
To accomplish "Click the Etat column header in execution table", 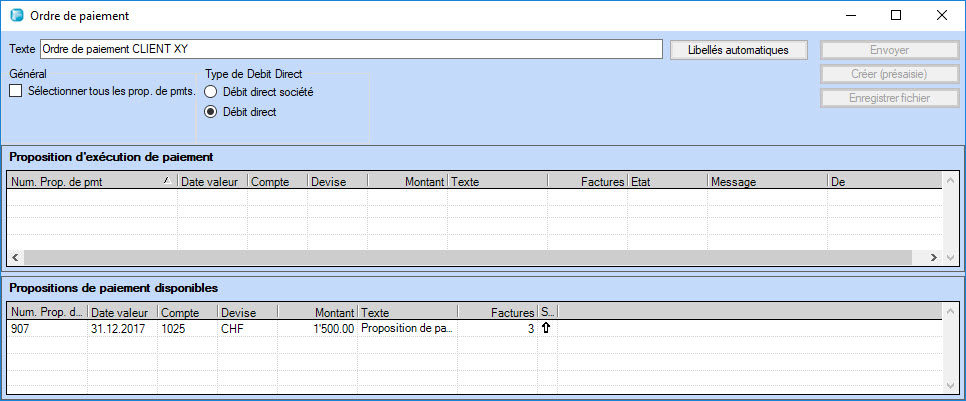I will [666, 182].
